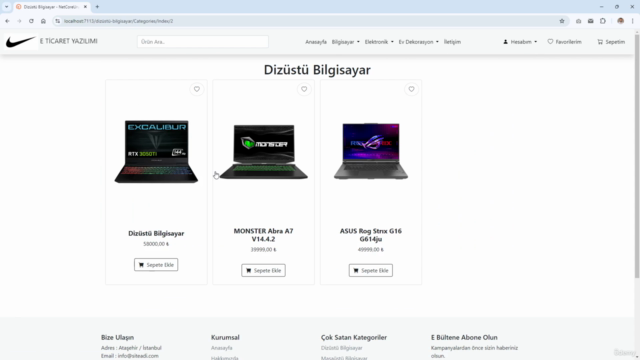Favorite the ASUS Rog Strix with heart icon

click(411, 89)
